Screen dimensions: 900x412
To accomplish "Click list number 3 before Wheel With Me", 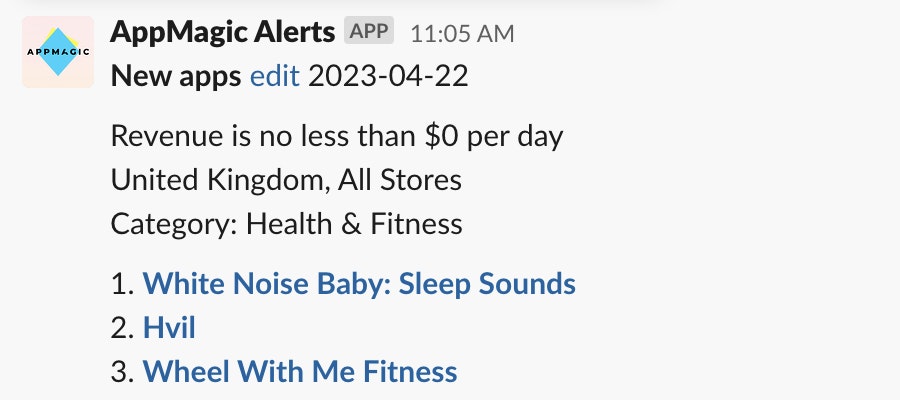I will 122,371.
